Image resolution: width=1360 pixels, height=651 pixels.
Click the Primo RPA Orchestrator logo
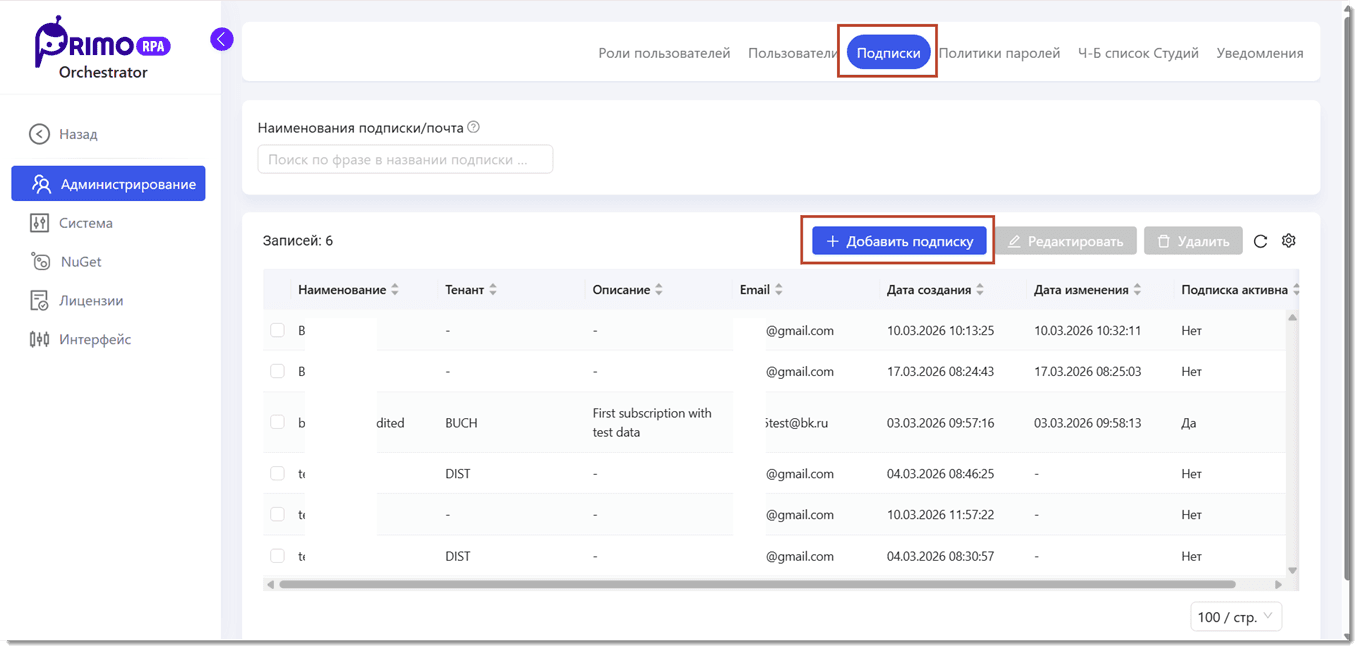[102, 48]
